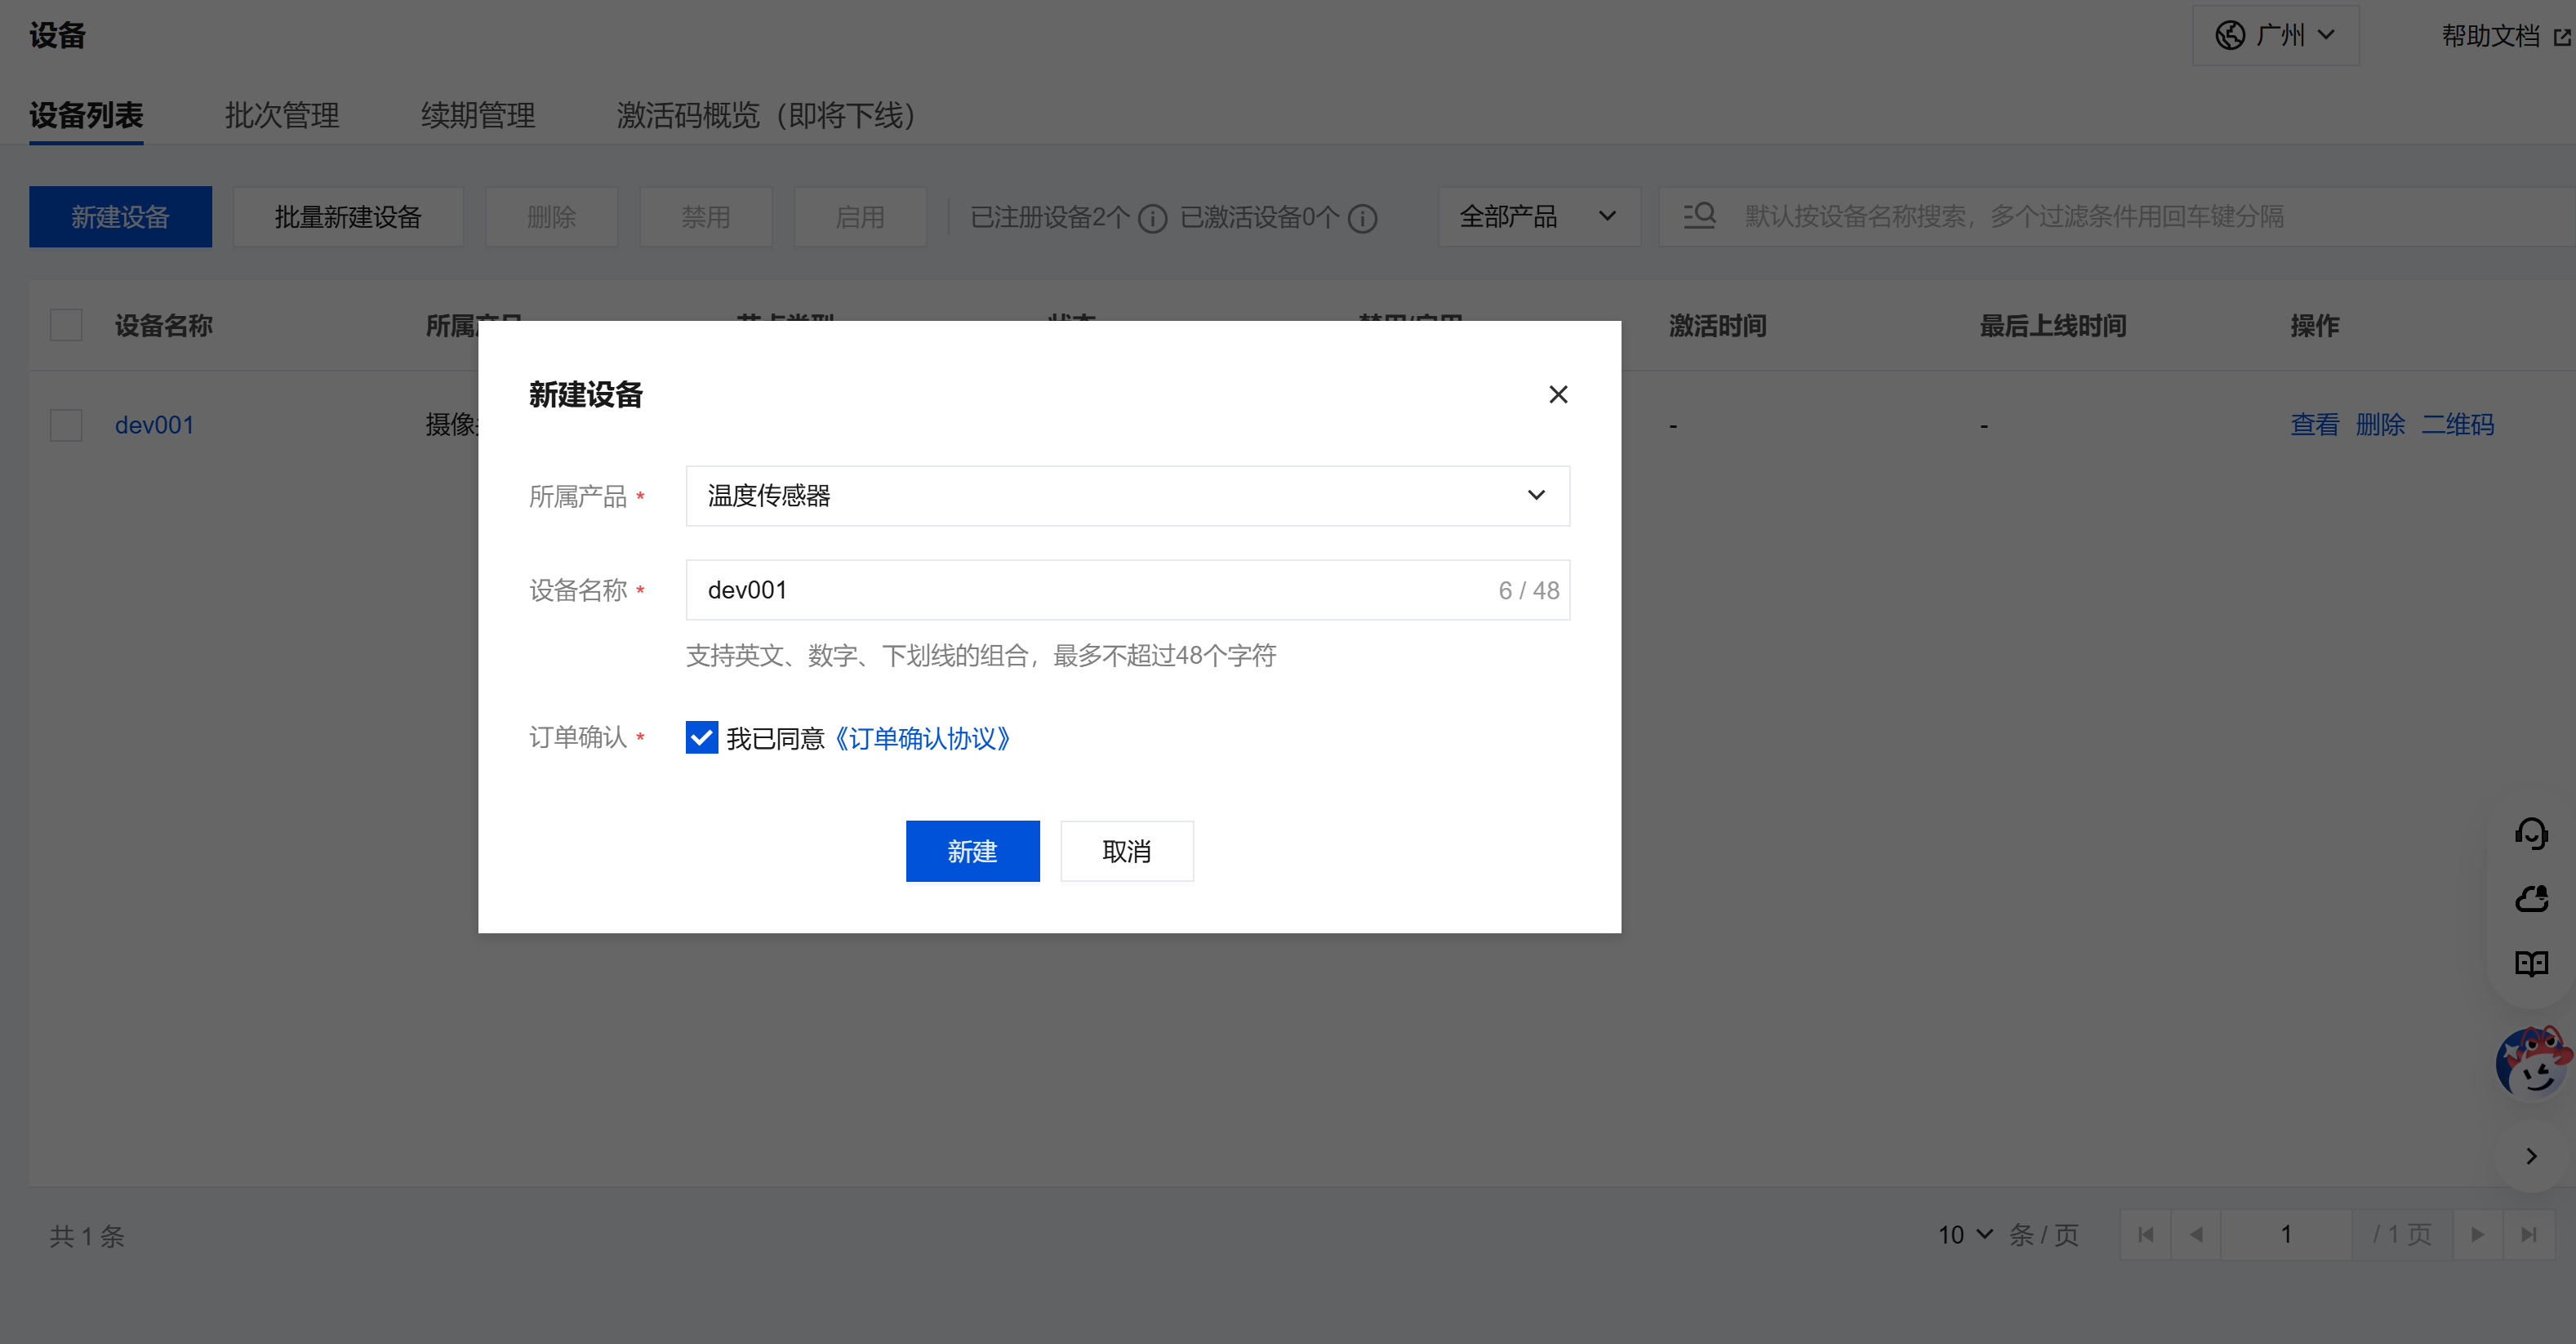This screenshot has height=1344, width=2576.
Task: Open the 《订单确认协议》 link
Action: [922, 739]
